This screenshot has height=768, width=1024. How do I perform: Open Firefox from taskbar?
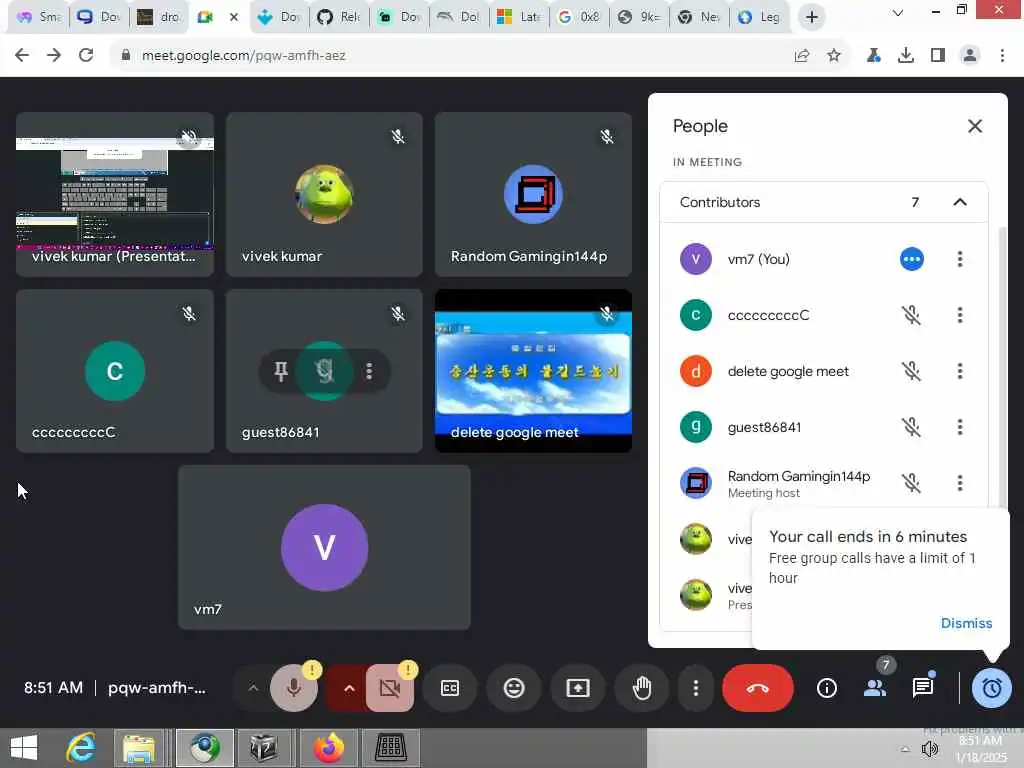tap(328, 748)
